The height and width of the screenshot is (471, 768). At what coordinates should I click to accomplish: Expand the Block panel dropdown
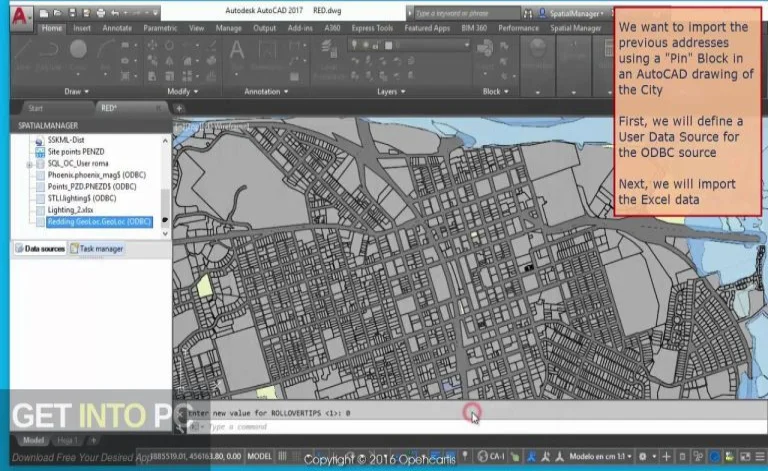pyautogui.click(x=495, y=92)
